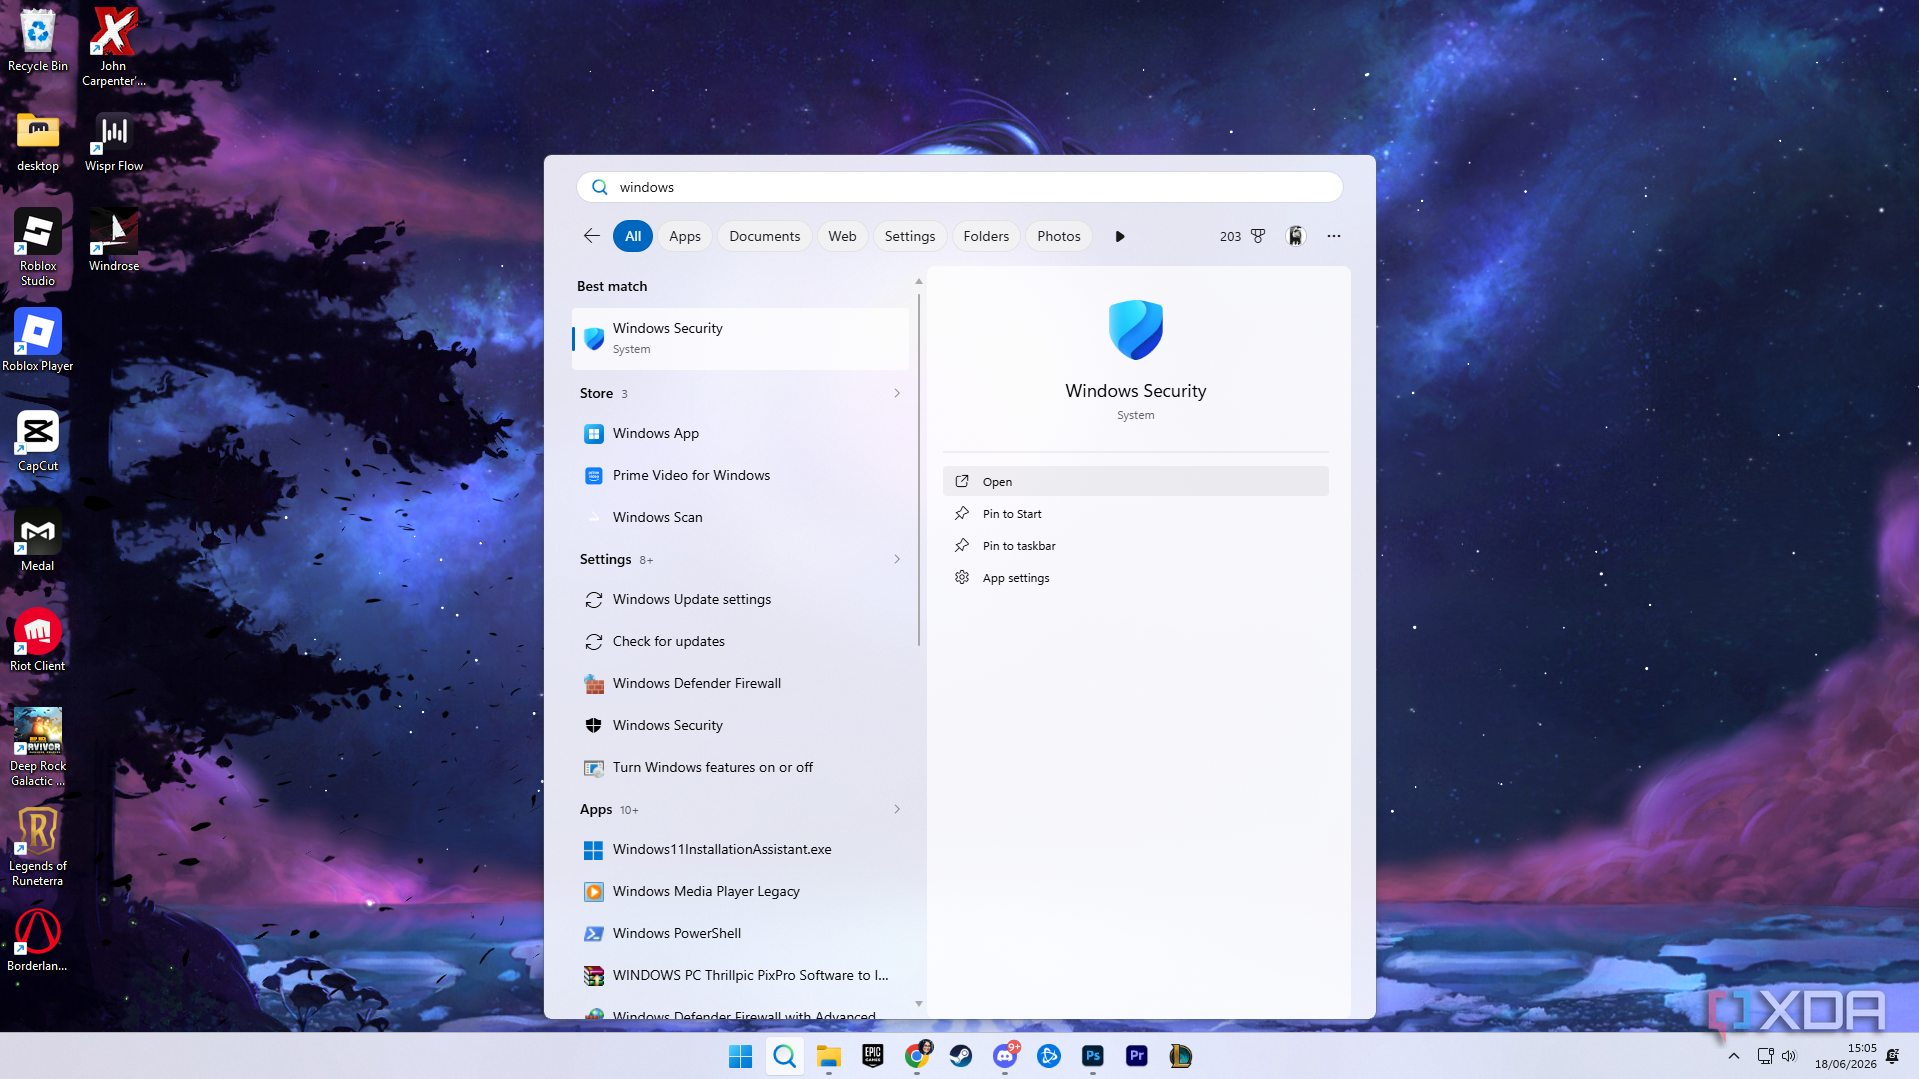Open Borderlands desktop shortcut

pos(38,940)
